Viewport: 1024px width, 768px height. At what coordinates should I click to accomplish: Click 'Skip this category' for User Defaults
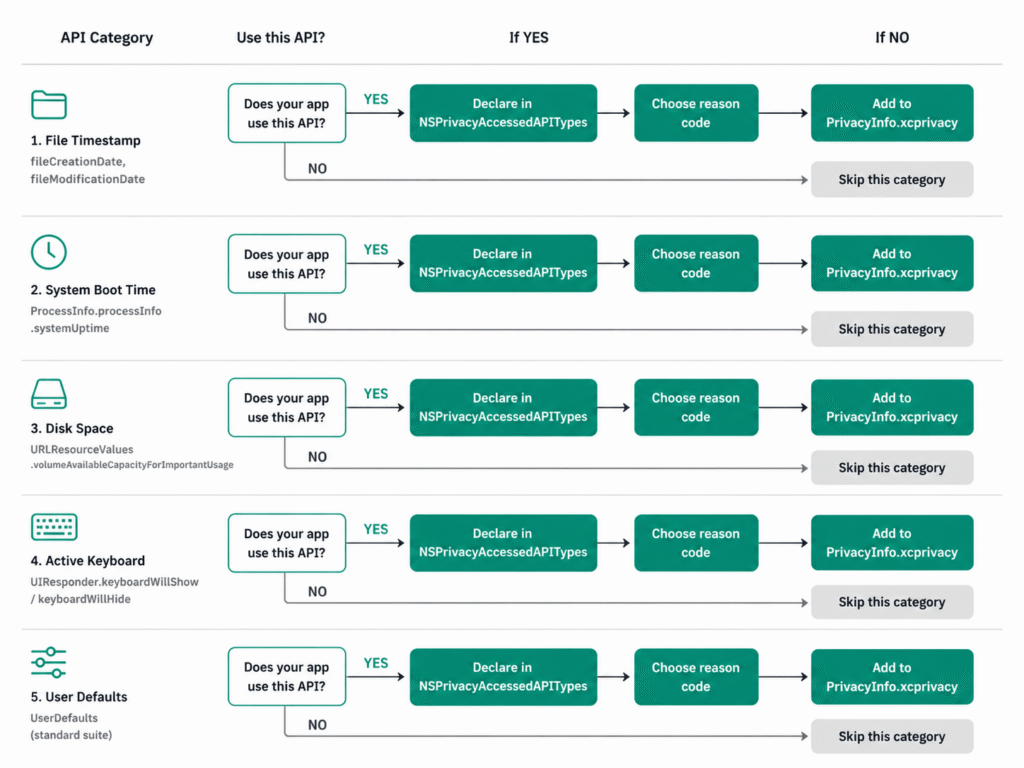pos(892,737)
